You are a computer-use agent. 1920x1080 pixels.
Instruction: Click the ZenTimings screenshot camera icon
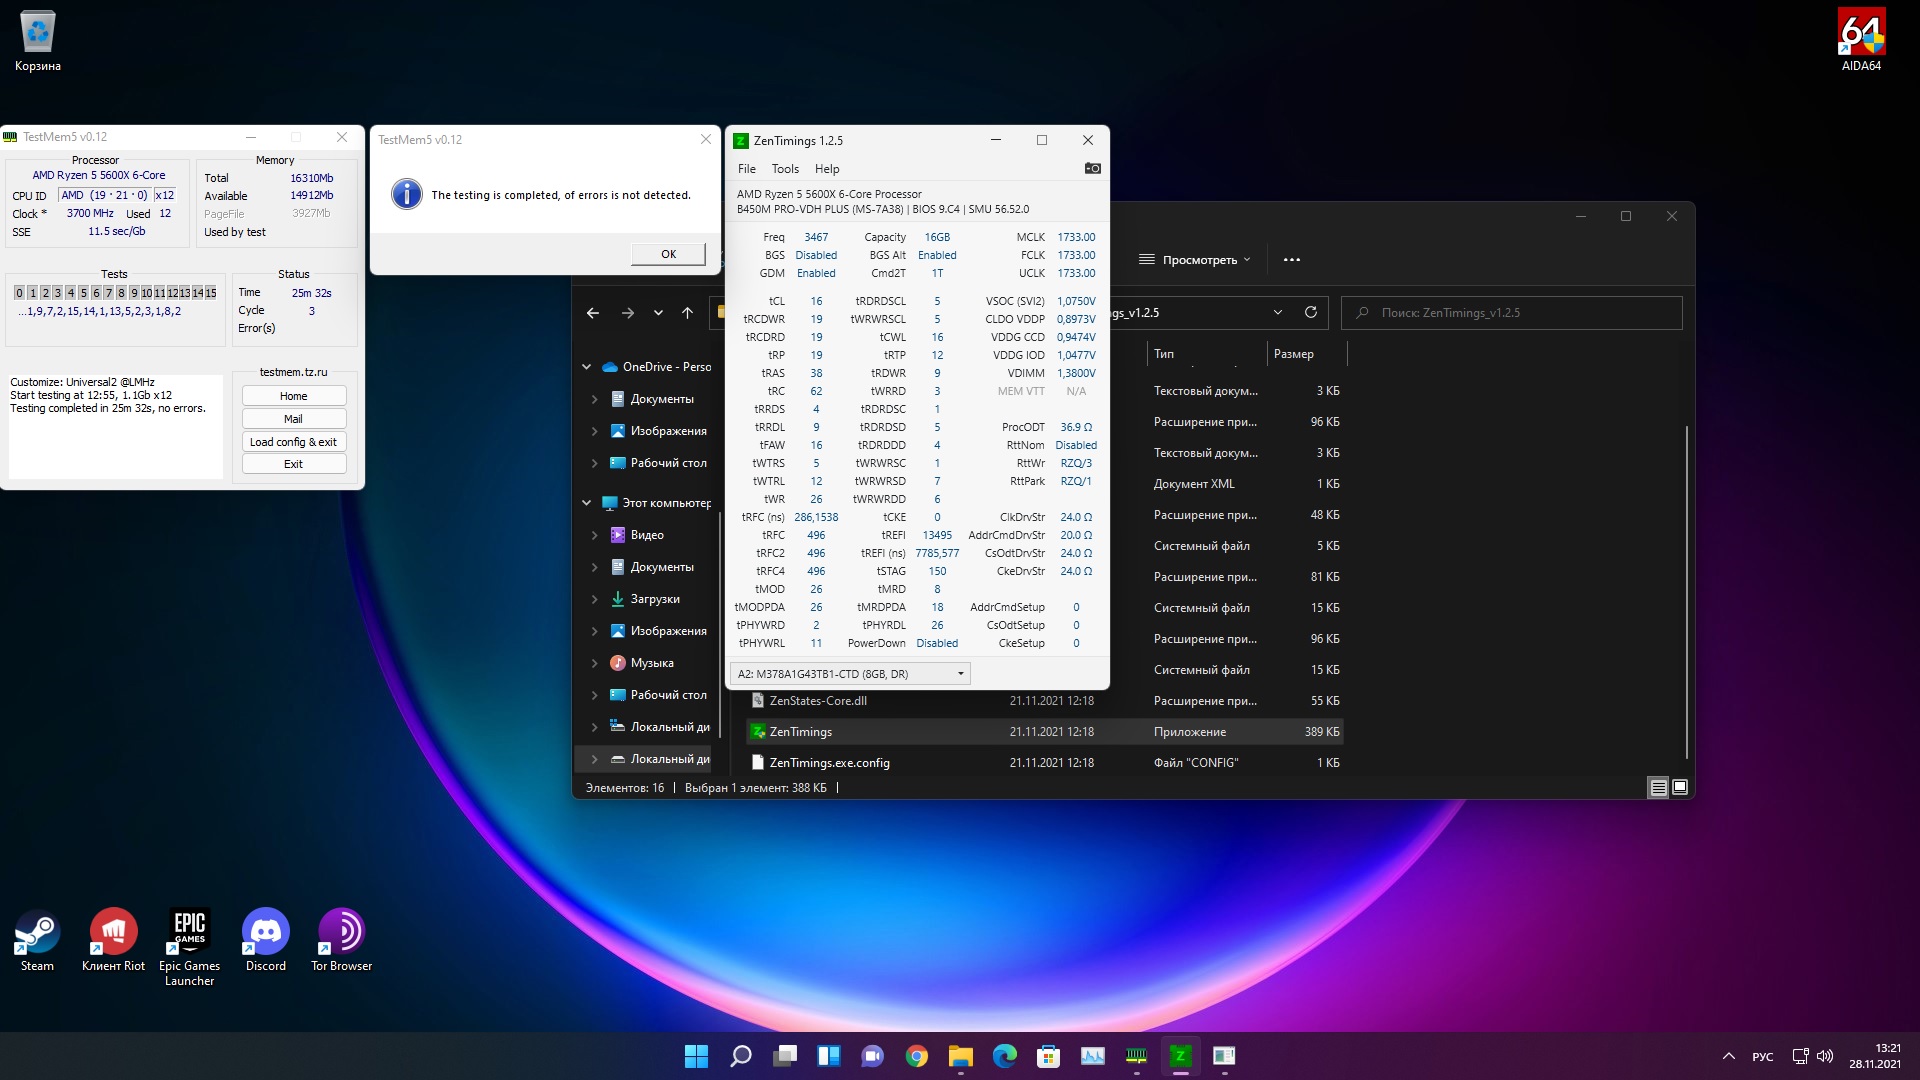(x=1092, y=168)
